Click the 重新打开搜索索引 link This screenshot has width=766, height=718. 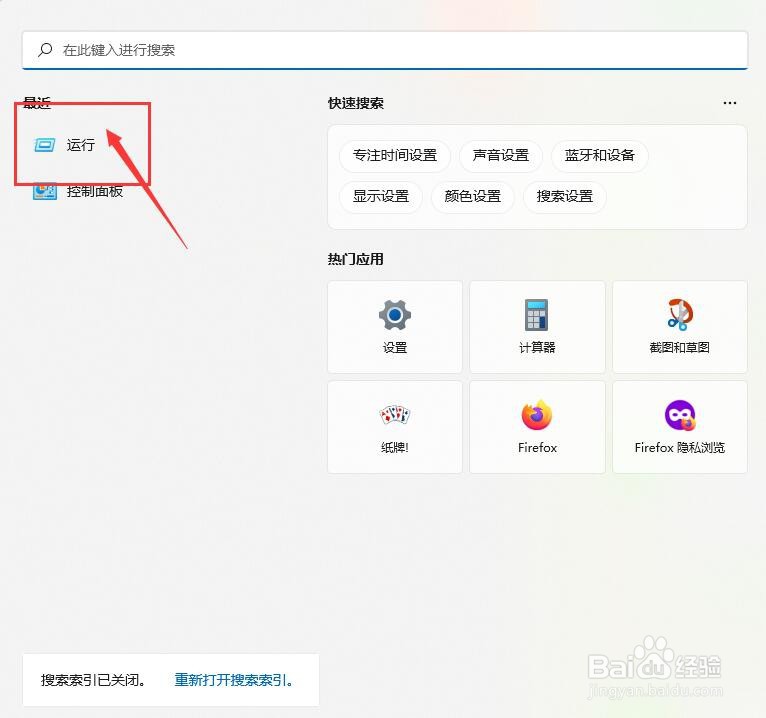pos(234,680)
